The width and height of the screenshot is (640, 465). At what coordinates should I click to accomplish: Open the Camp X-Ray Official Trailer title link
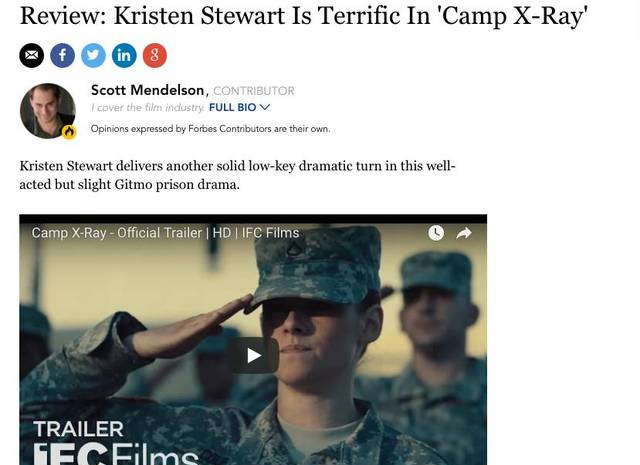pos(165,233)
